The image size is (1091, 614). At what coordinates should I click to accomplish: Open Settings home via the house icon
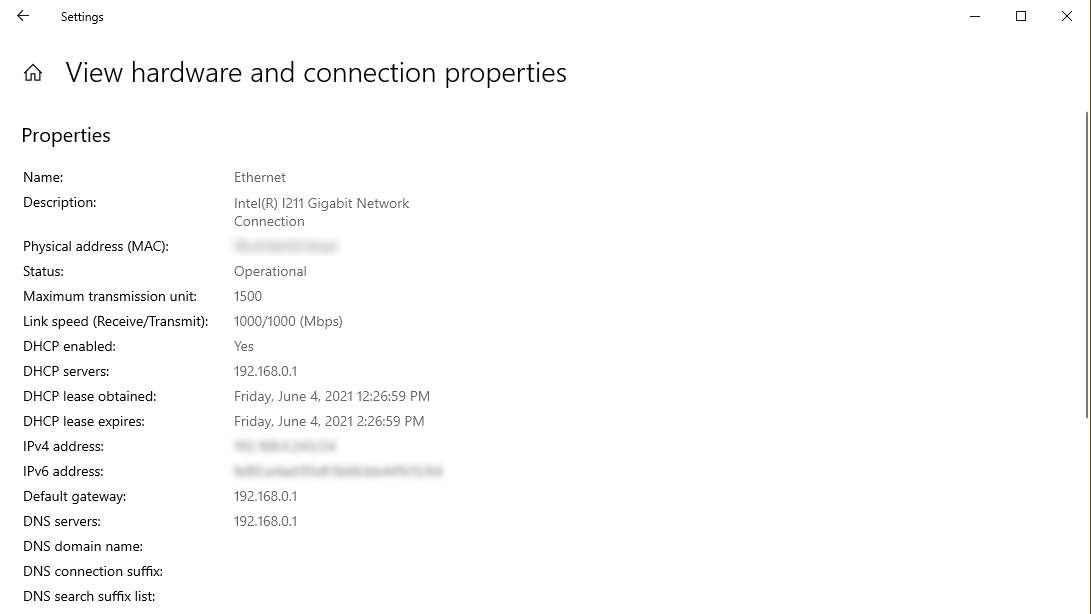pyautogui.click(x=33, y=72)
